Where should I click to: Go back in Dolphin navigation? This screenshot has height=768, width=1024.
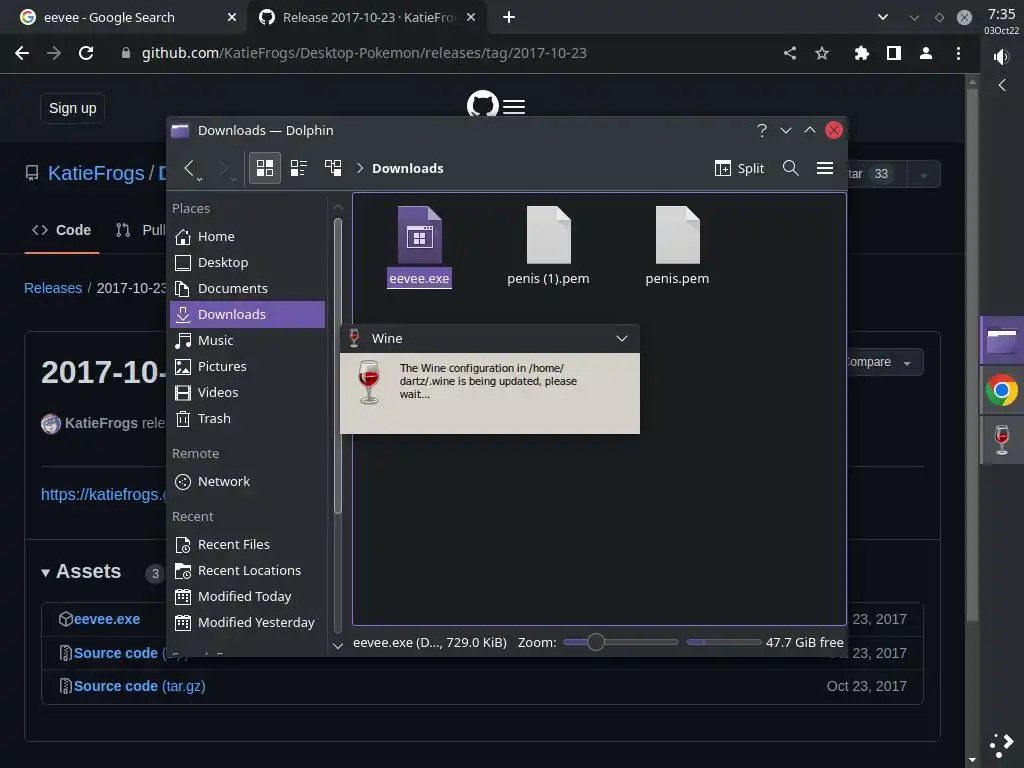(189, 168)
